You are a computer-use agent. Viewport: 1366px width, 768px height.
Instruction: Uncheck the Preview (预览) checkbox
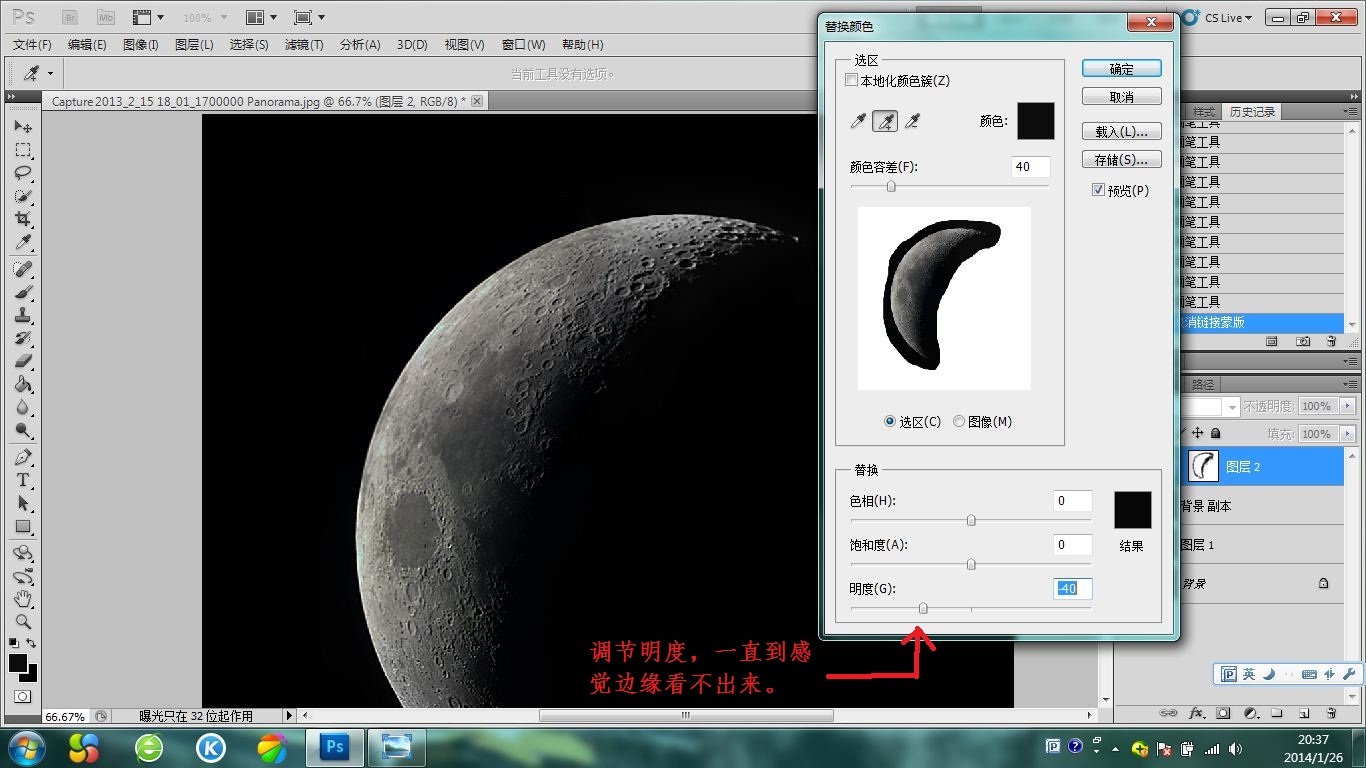(1098, 190)
